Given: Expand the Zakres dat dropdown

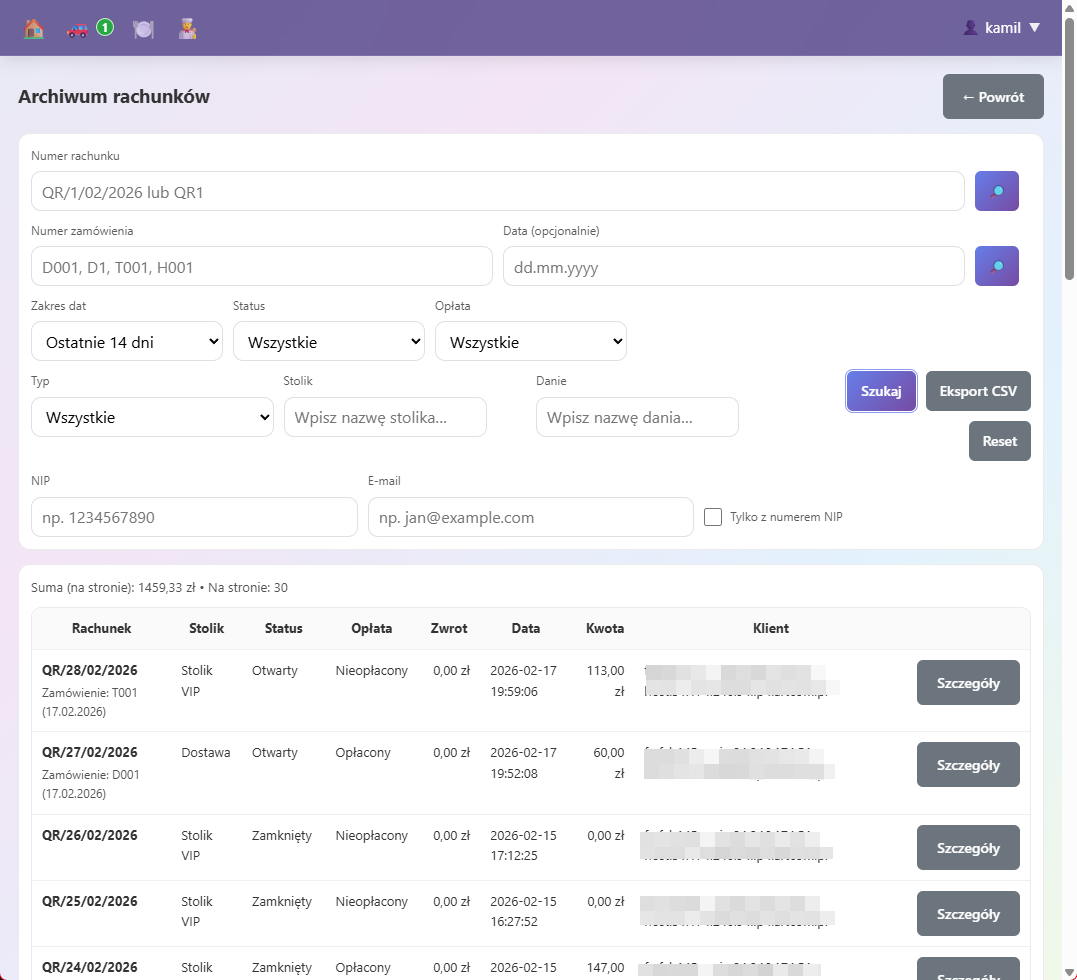Looking at the screenshot, I should pos(127,341).
